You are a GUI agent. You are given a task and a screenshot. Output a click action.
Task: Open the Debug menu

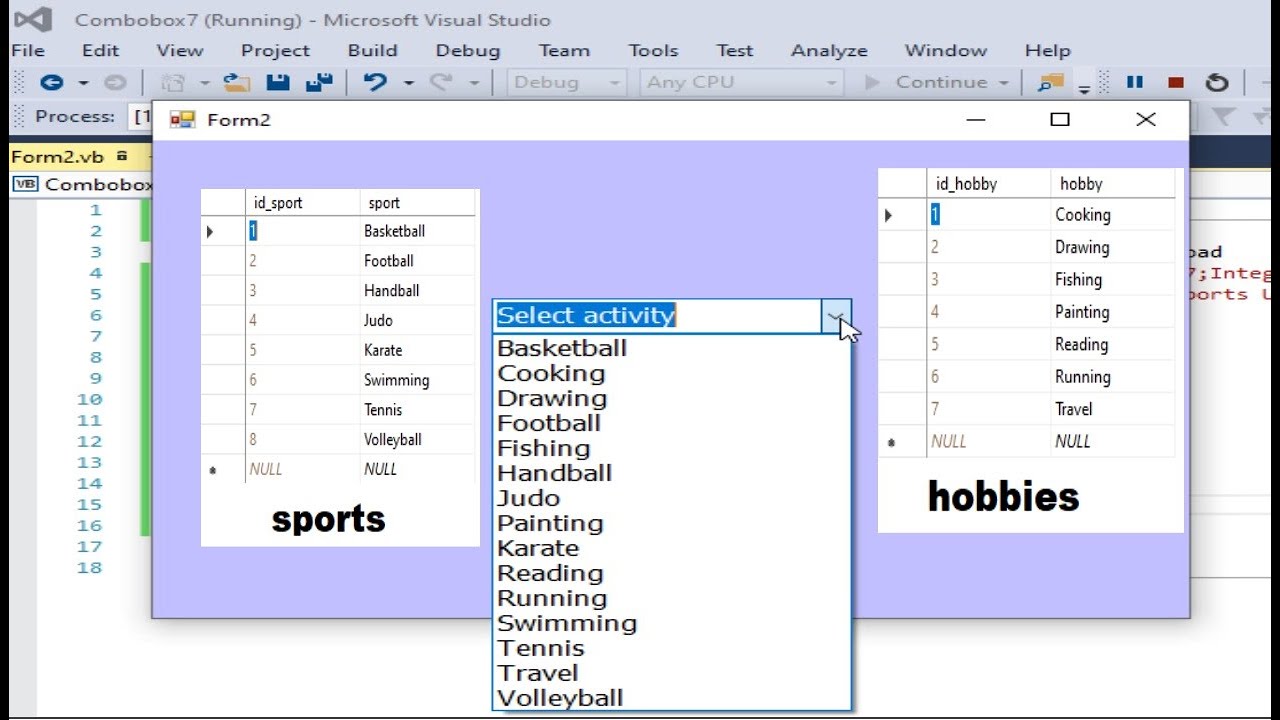(x=467, y=51)
